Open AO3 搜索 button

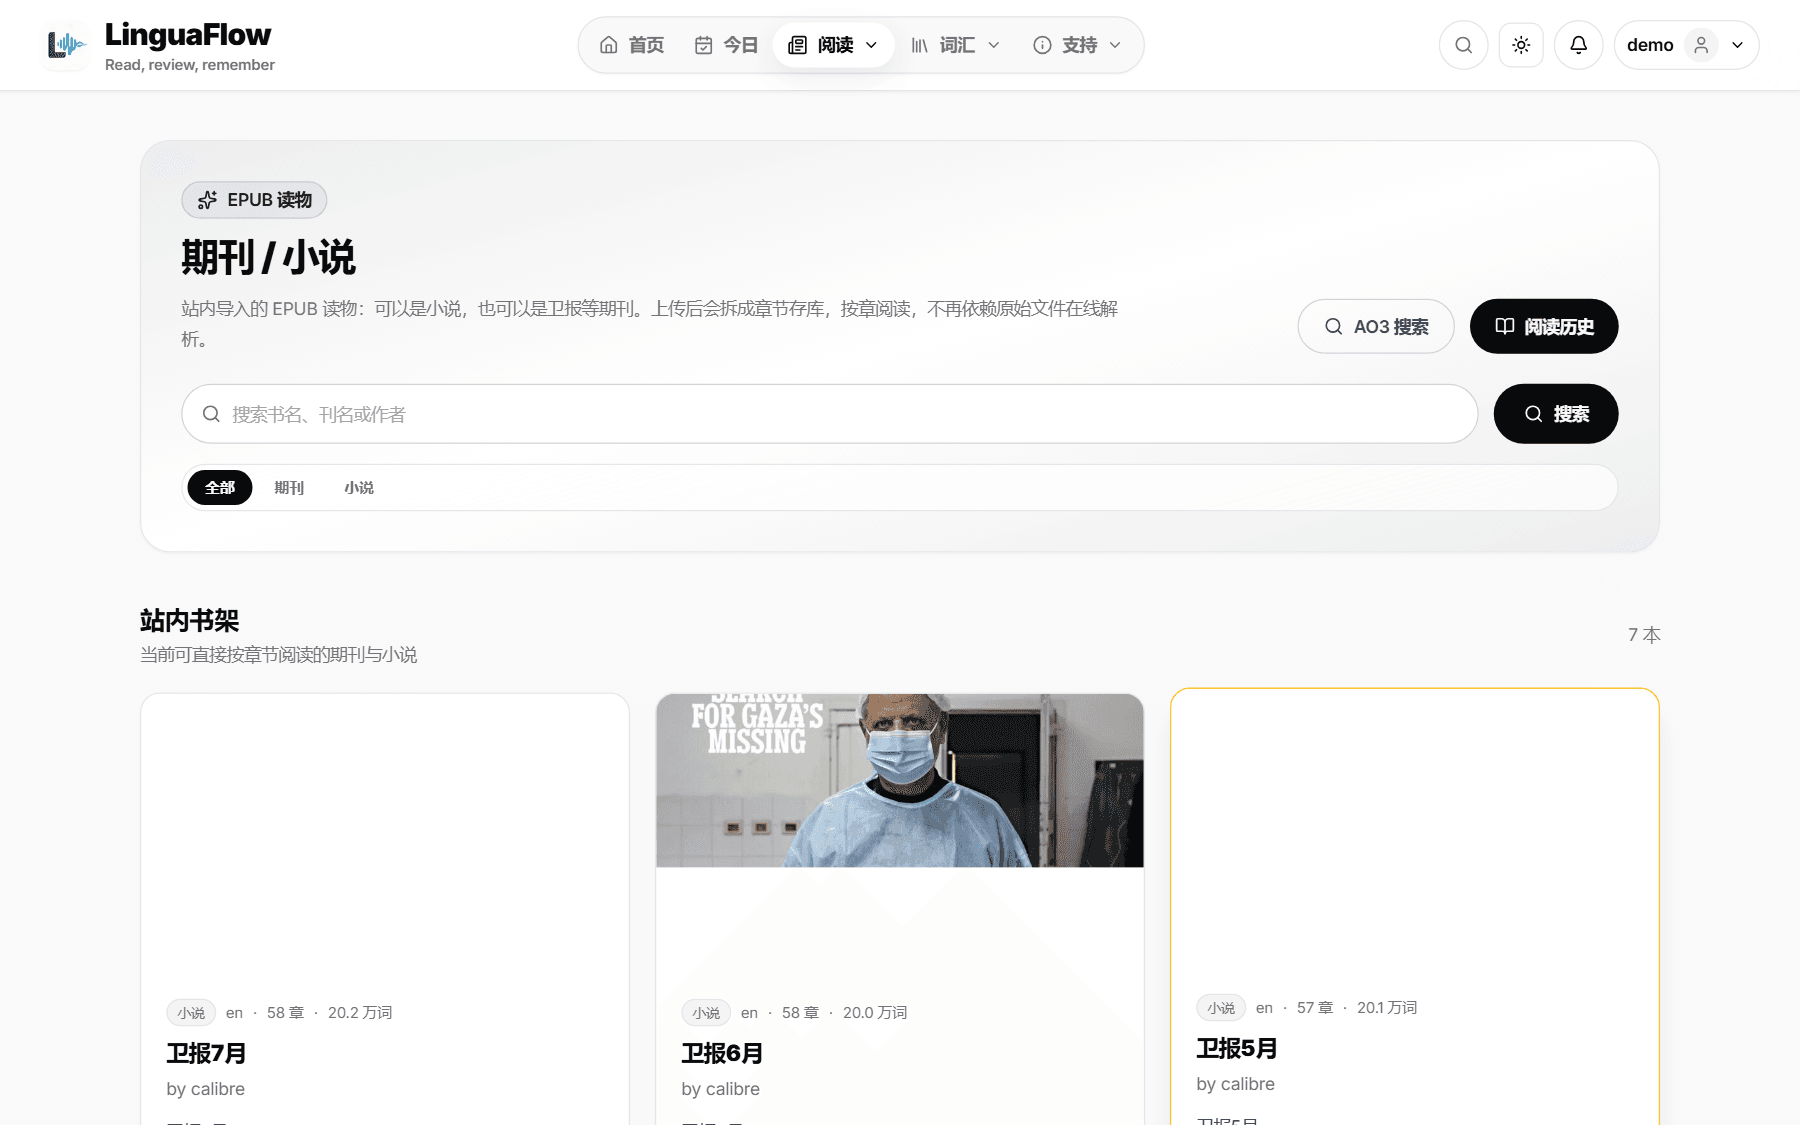coord(1376,326)
